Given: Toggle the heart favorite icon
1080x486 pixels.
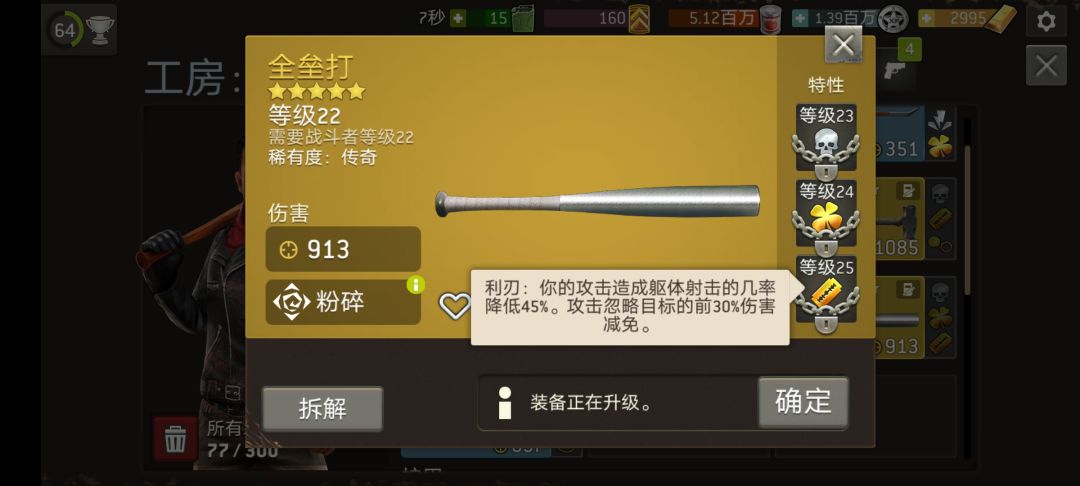Looking at the screenshot, I should click(x=455, y=305).
